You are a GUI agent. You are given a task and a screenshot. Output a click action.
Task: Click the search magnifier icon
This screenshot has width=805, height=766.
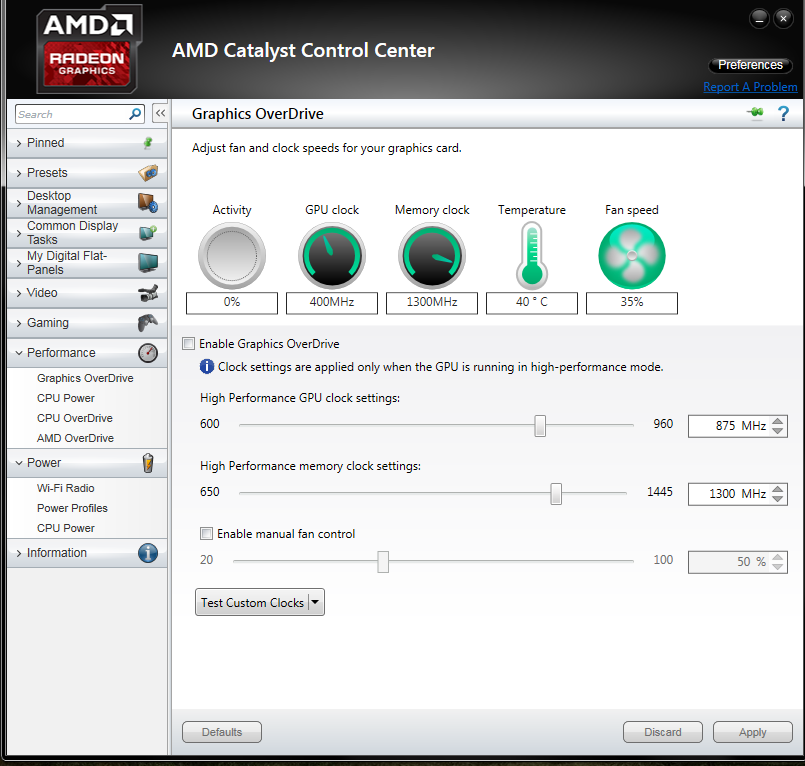tap(135, 114)
